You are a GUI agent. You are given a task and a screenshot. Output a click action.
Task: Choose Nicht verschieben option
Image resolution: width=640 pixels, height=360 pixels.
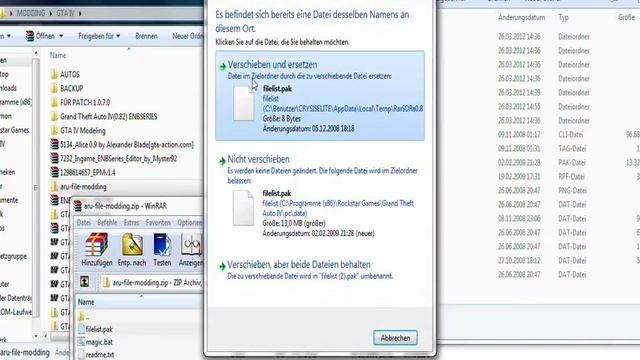tap(320, 197)
